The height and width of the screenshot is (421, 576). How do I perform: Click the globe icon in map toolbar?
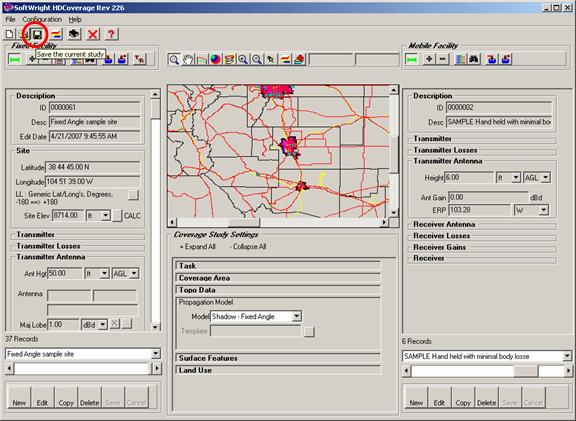(215, 59)
